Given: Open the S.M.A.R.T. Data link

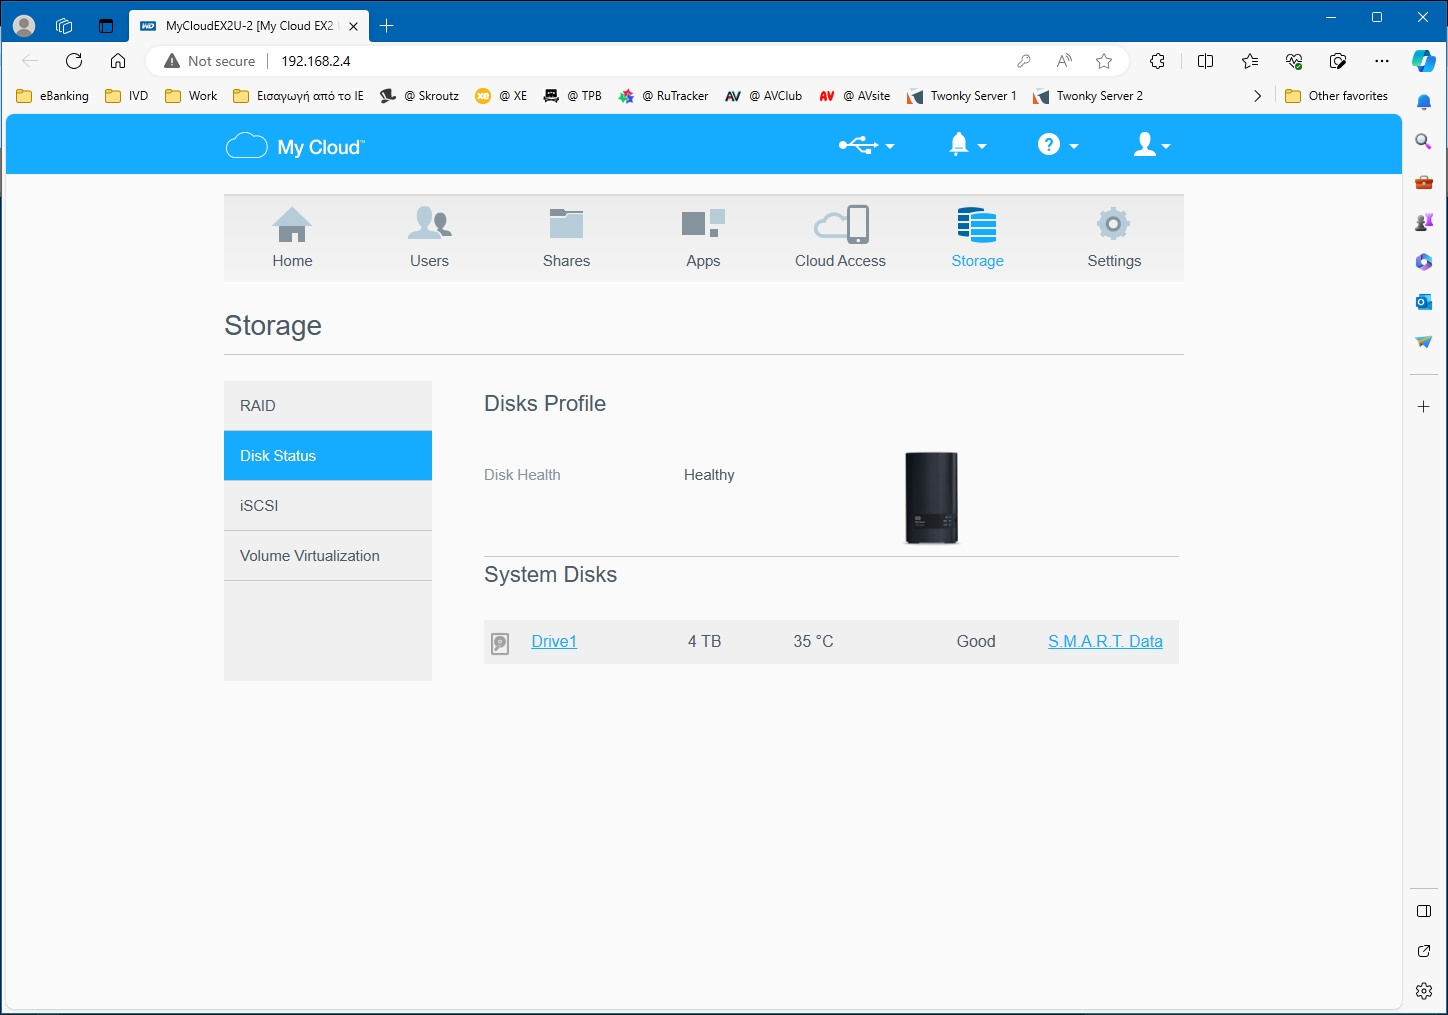Looking at the screenshot, I should tap(1105, 642).
